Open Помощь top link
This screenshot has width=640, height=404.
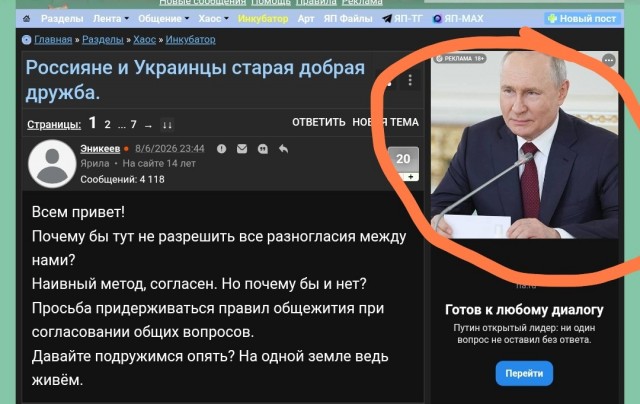click(x=271, y=2)
